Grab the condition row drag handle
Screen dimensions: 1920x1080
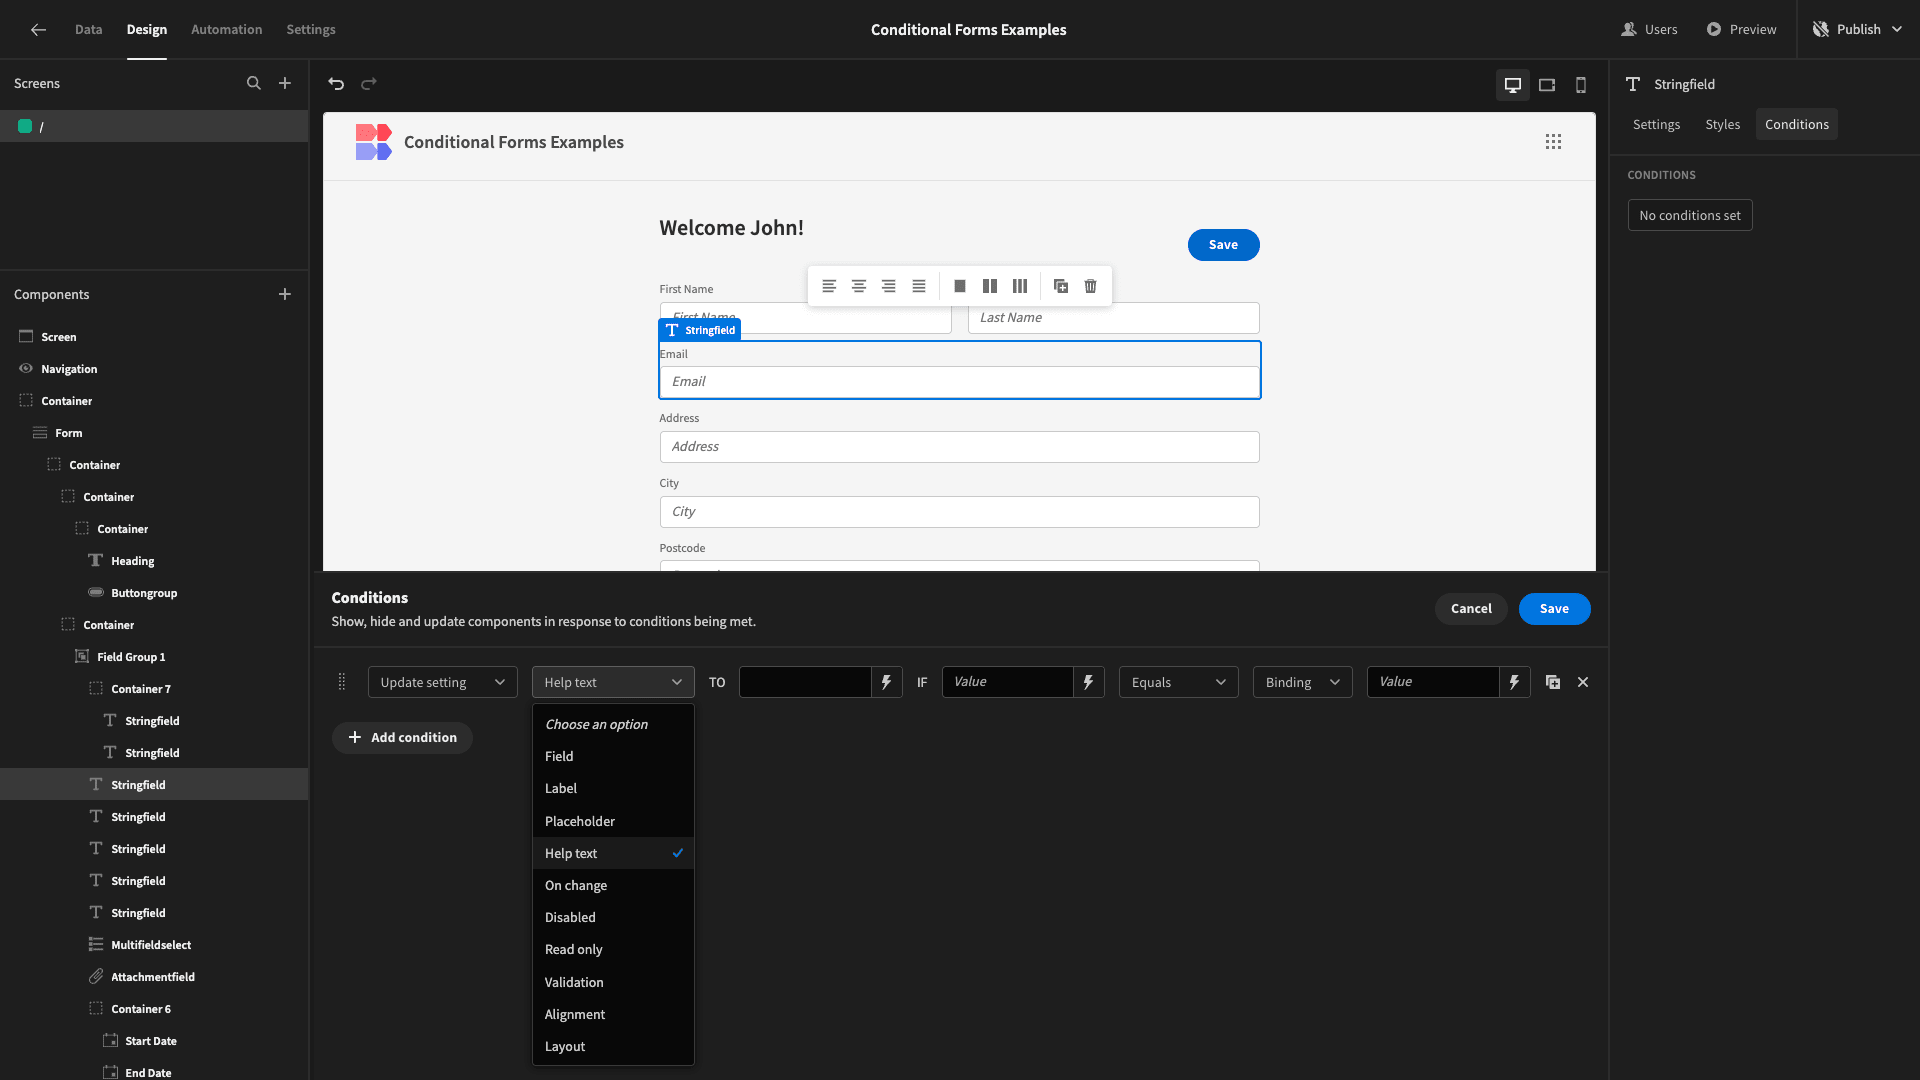pos(342,682)
